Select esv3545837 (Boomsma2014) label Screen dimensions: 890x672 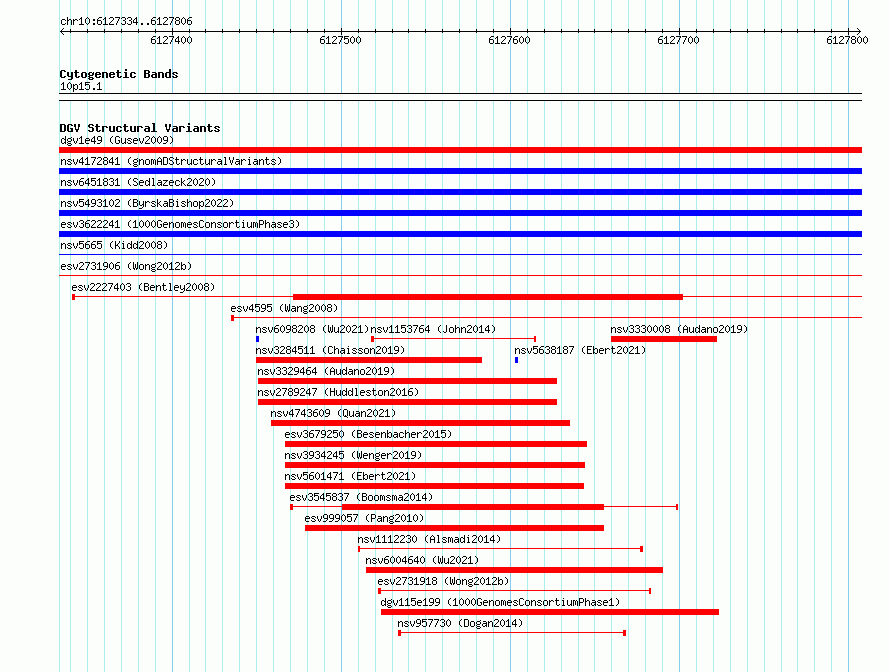coord(361,497)
